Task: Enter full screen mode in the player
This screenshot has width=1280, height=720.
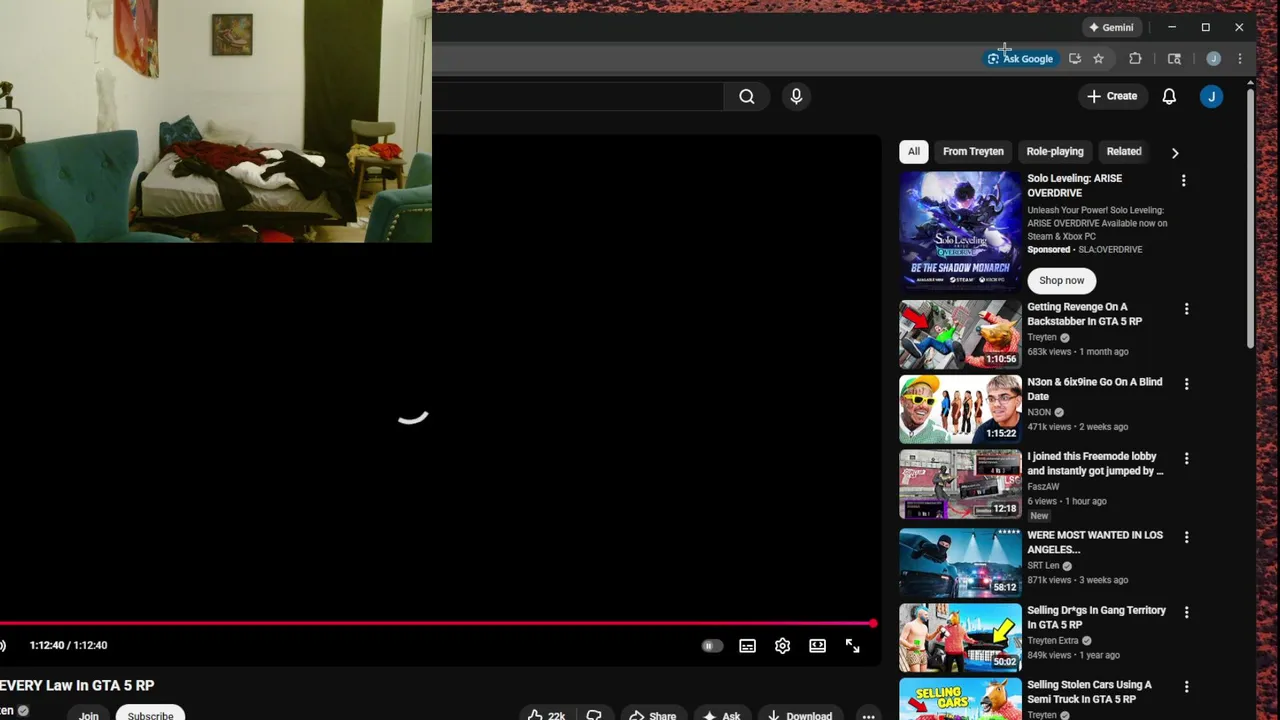Action: tap(852, 646)
